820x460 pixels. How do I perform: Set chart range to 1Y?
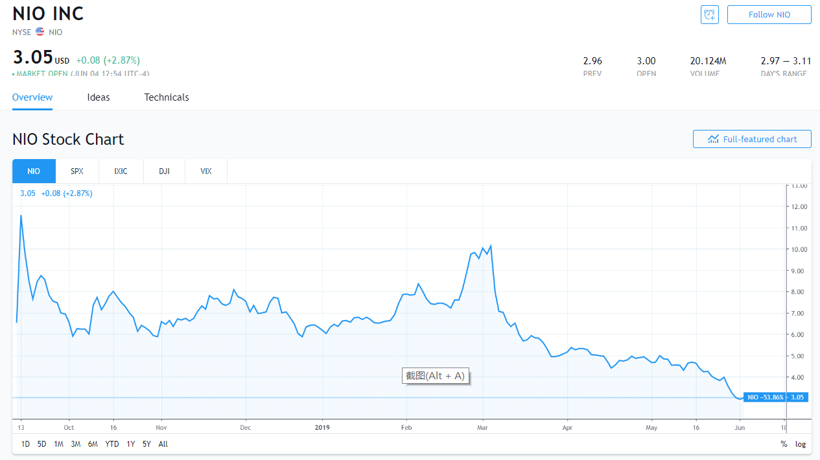tap(131, 444)
